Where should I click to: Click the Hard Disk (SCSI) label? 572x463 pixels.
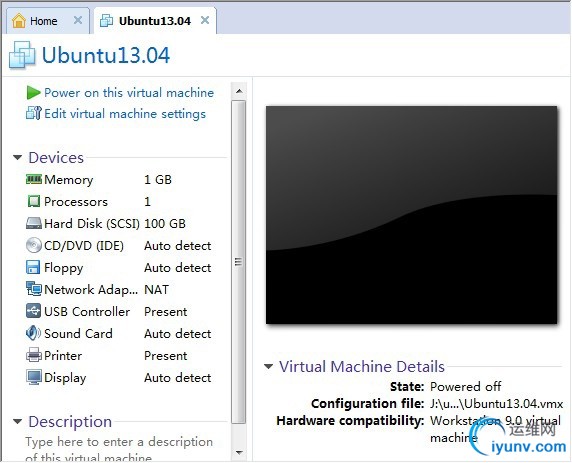click(92, 224)
